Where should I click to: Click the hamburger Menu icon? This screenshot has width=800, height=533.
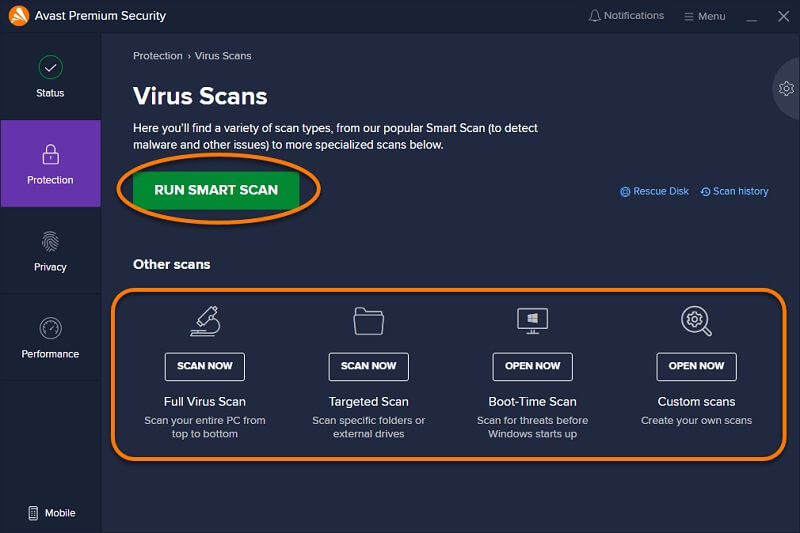point(689,16)
